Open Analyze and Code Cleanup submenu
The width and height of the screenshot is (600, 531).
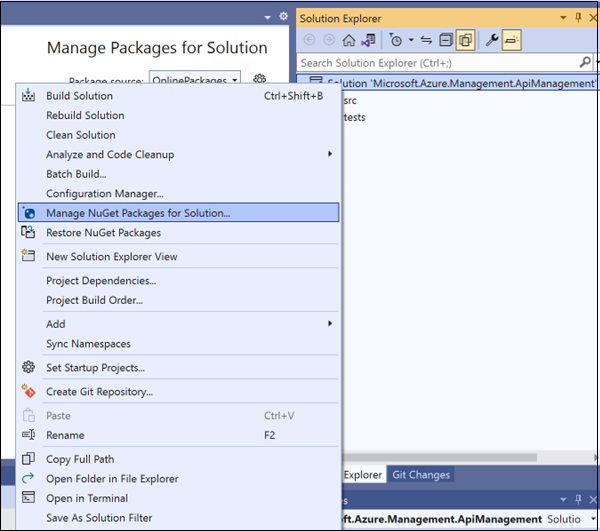(x=178, y=154)
